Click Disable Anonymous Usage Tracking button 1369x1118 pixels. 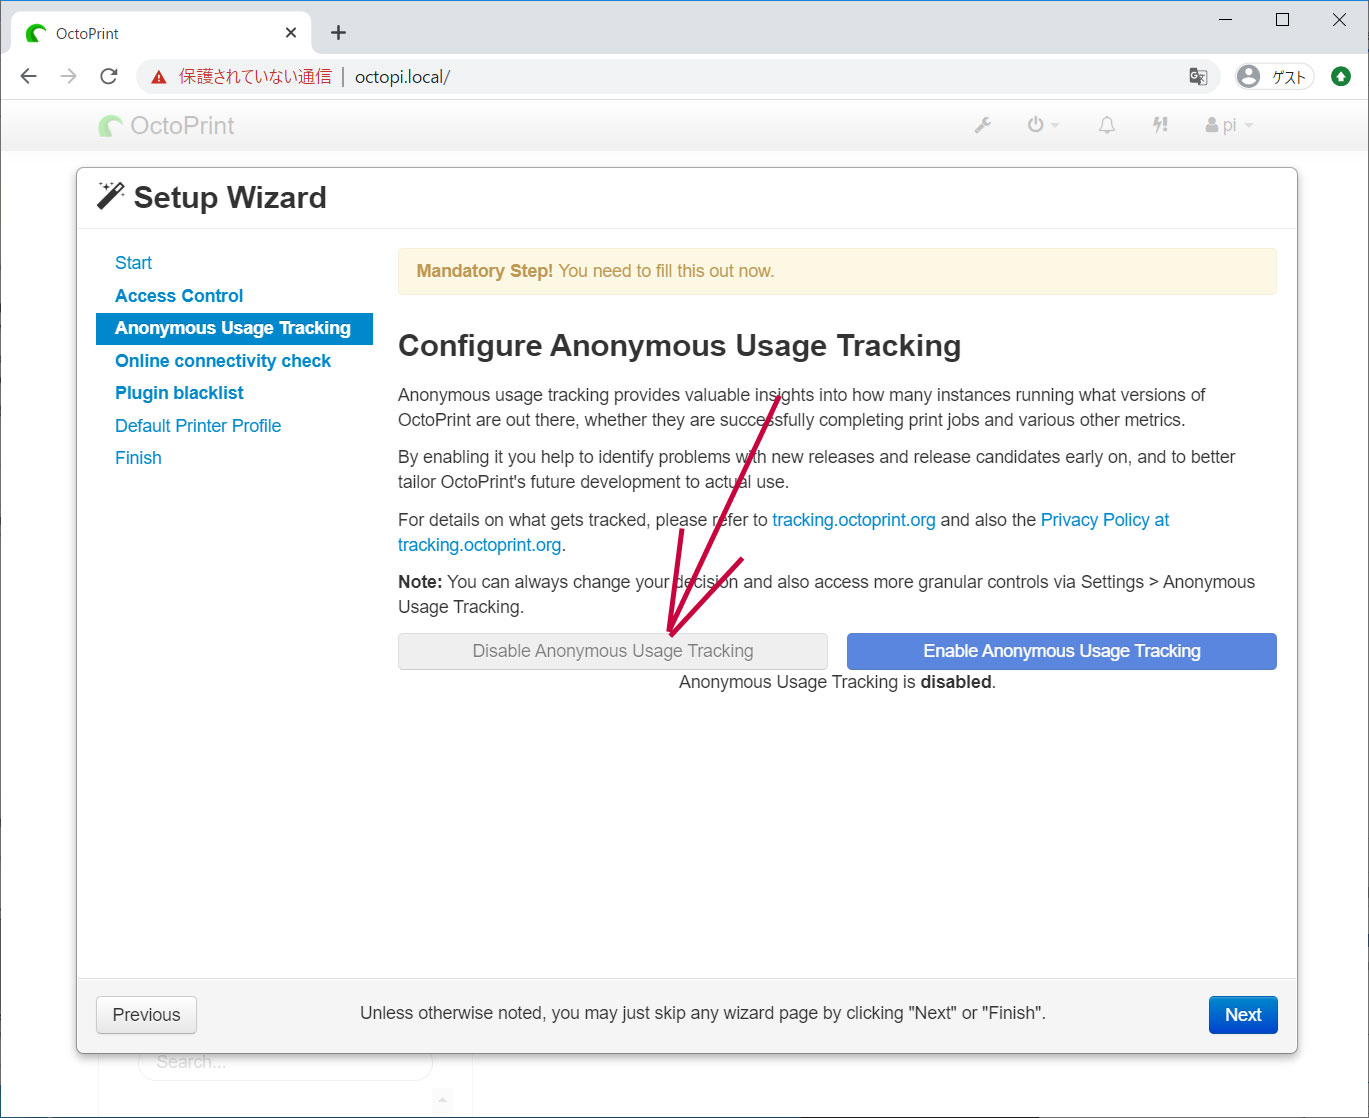[x=613, y=651]
